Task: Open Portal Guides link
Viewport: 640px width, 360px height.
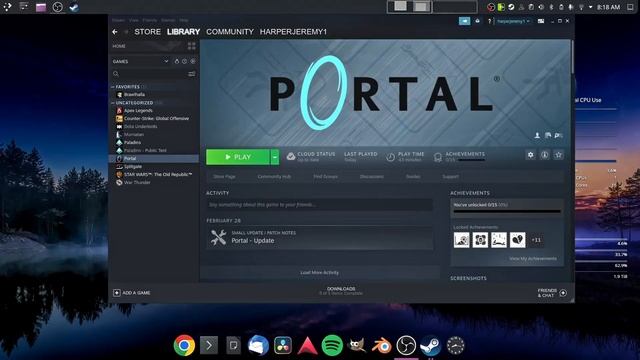Action: [x=413, y=177]
